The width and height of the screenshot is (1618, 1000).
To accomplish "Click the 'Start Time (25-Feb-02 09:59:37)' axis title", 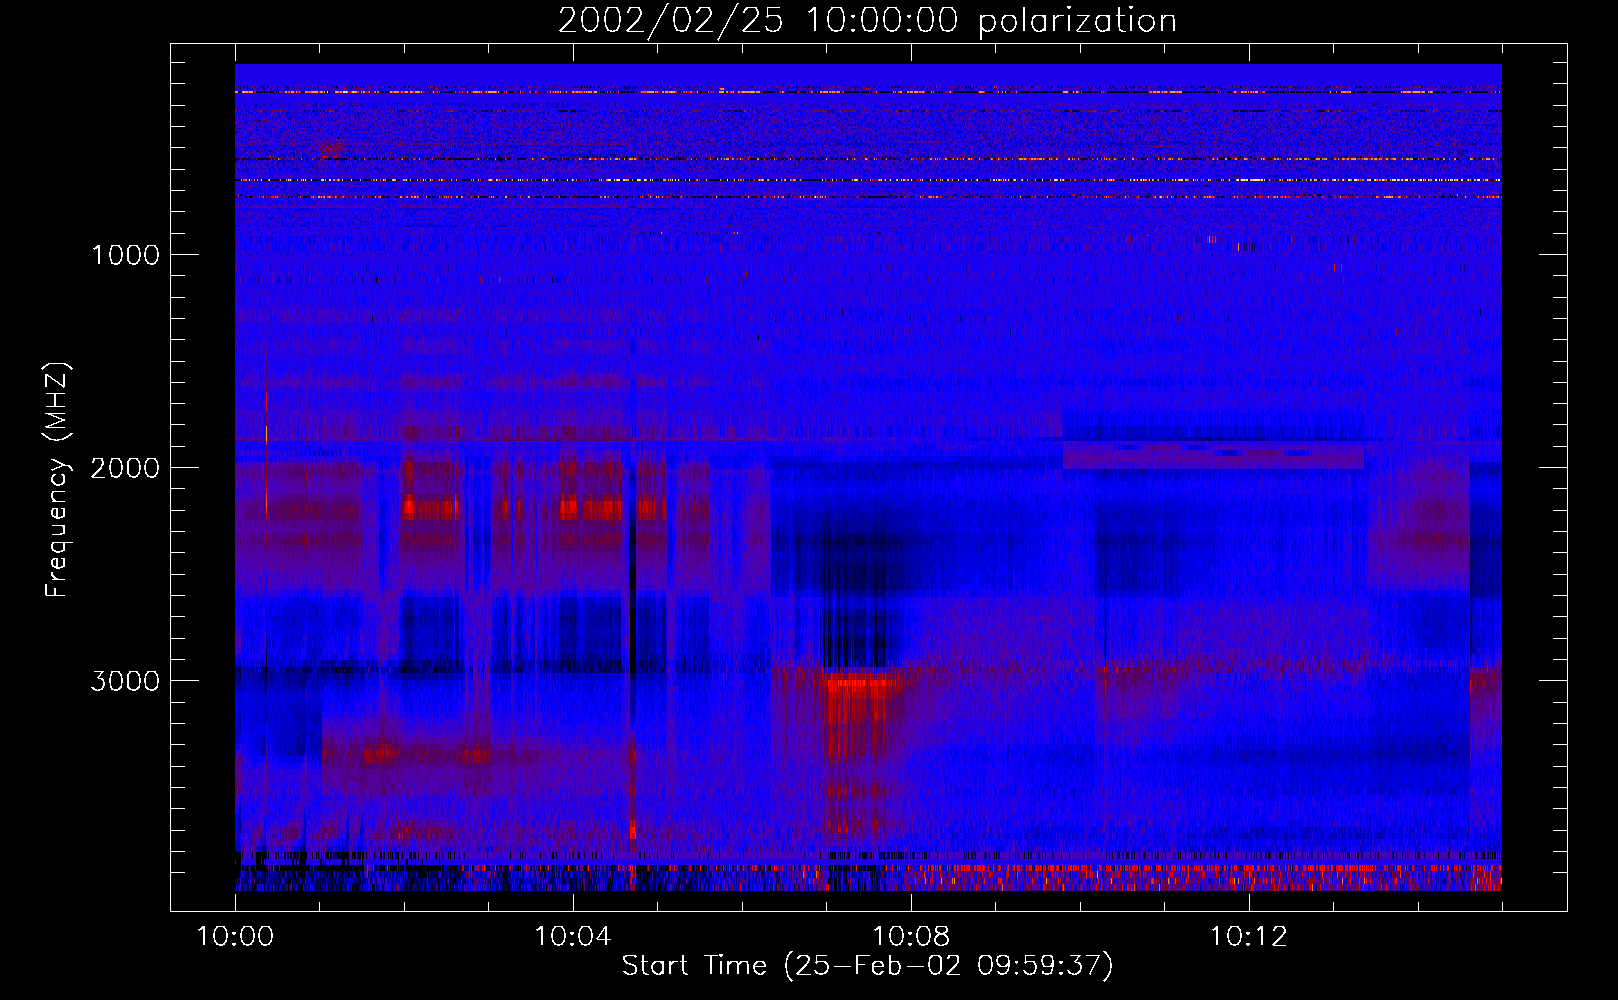I will point(867,966).
